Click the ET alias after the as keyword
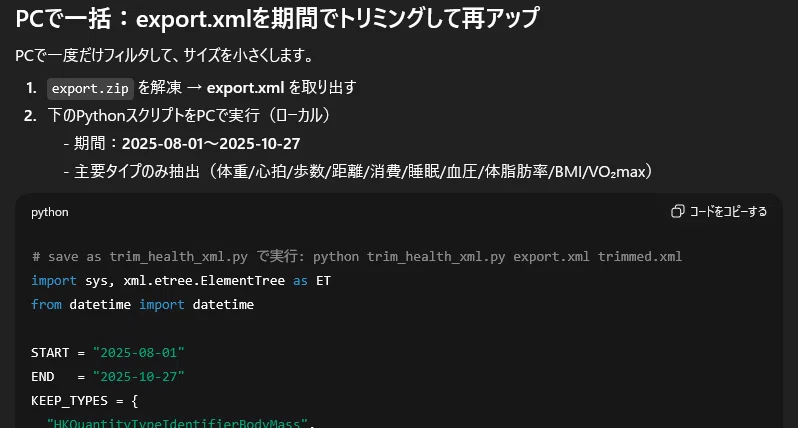The width and height of the screenshot is (798, 428). click(x=323, y=280)
